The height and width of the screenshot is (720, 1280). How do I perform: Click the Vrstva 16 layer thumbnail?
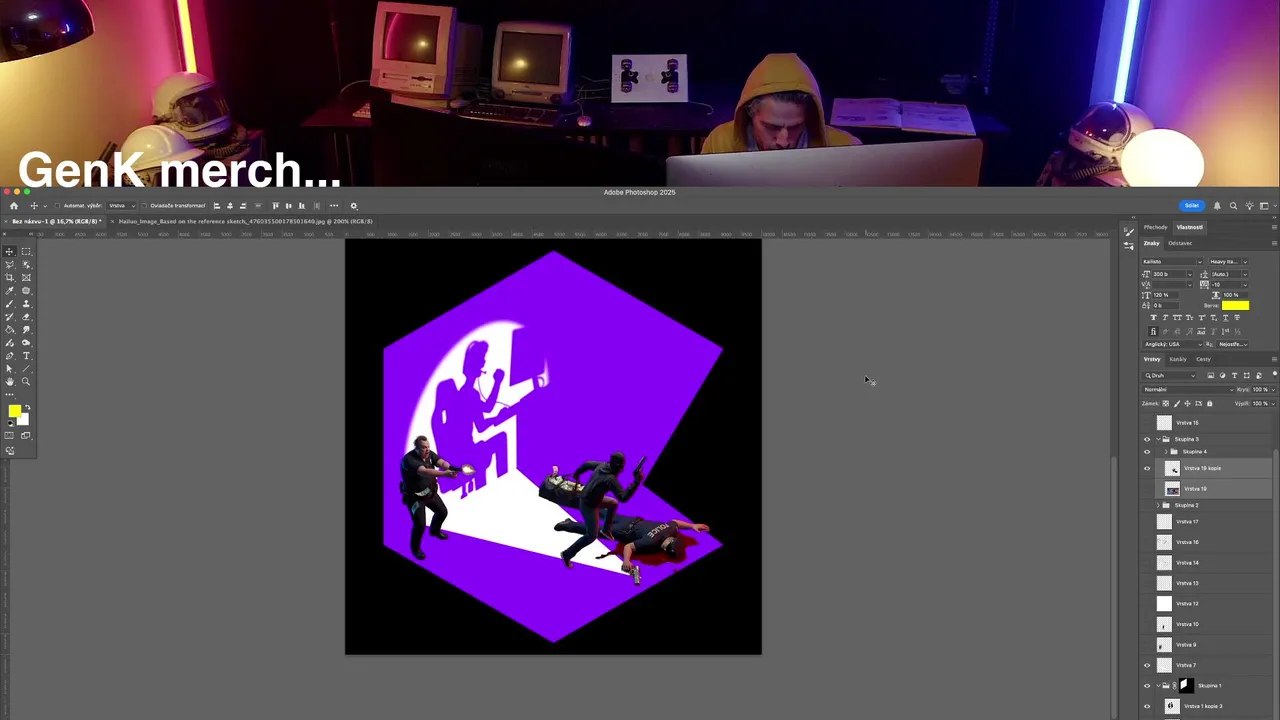point(1164,542)
